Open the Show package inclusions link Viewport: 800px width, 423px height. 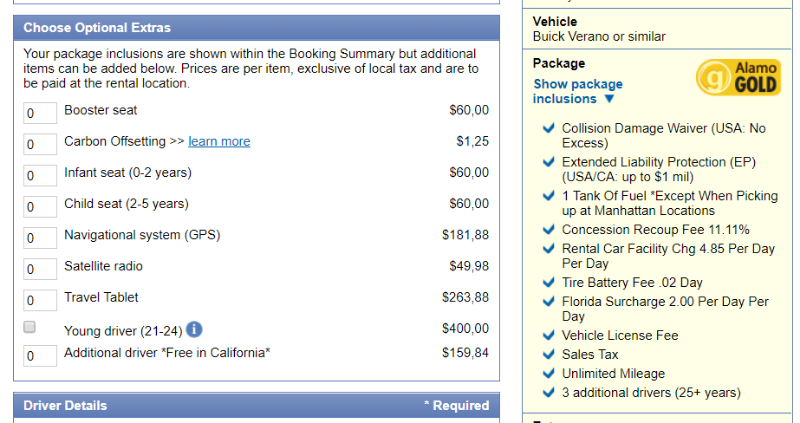578,91
